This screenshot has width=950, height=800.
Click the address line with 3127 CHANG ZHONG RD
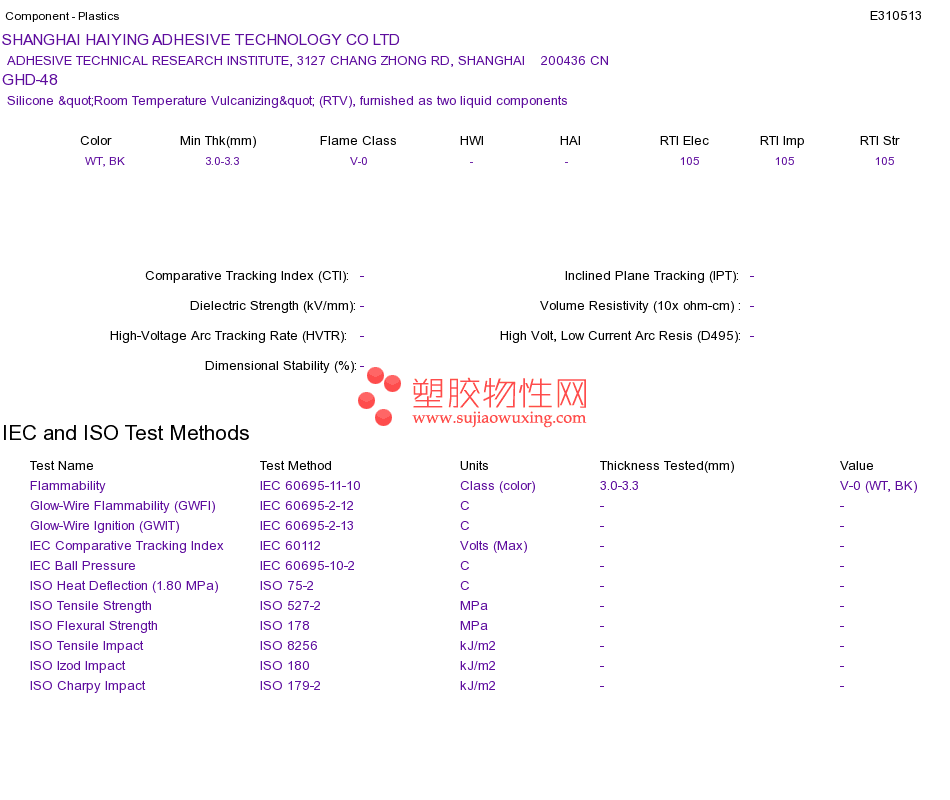pyautogui.click(x=308, y=61)
